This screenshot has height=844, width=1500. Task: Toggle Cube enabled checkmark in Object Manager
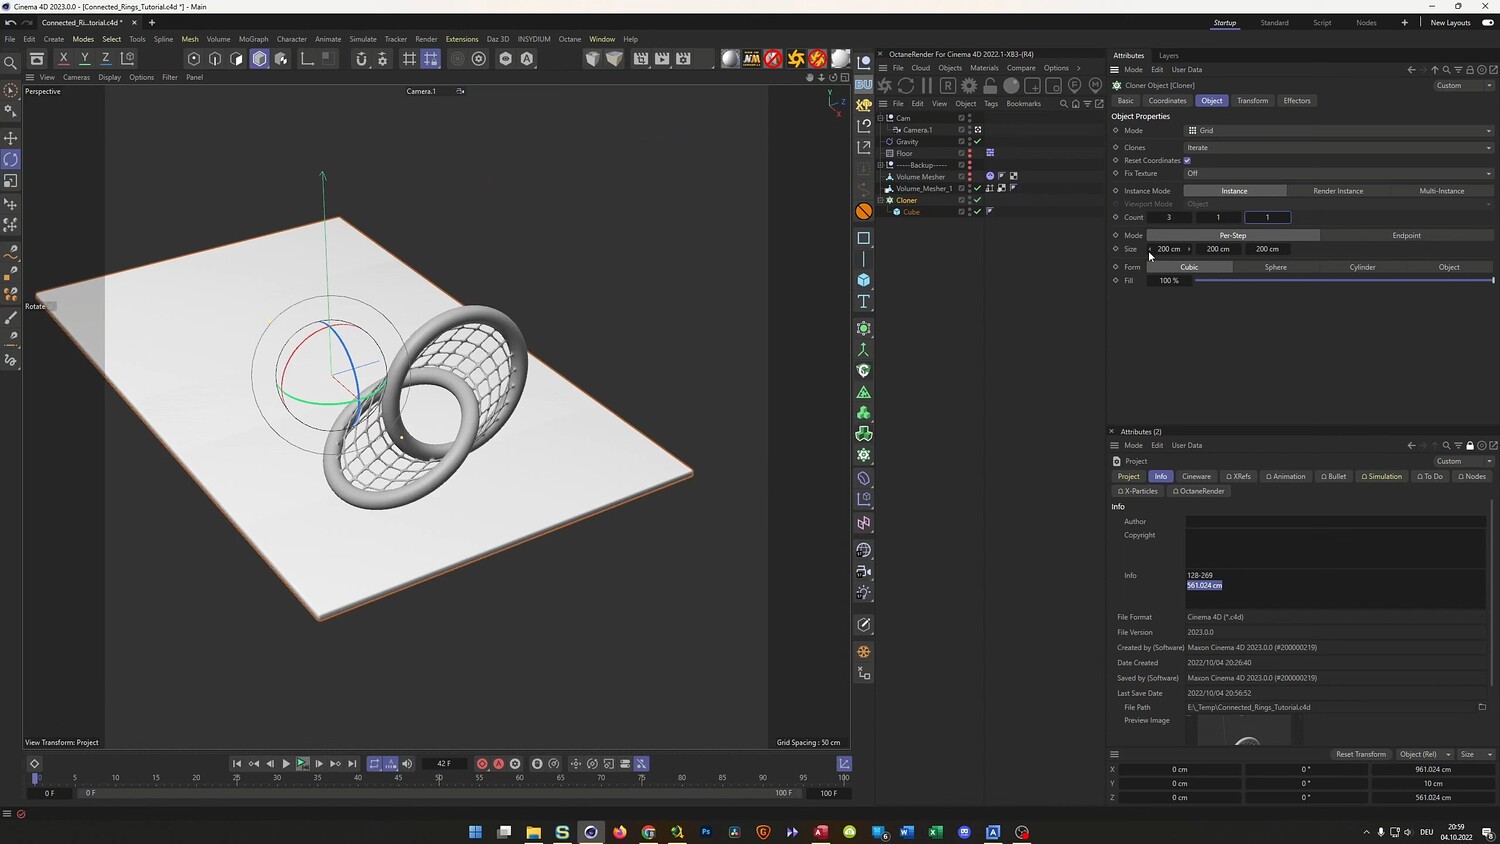pyautogui.click(x=978, y=212)
